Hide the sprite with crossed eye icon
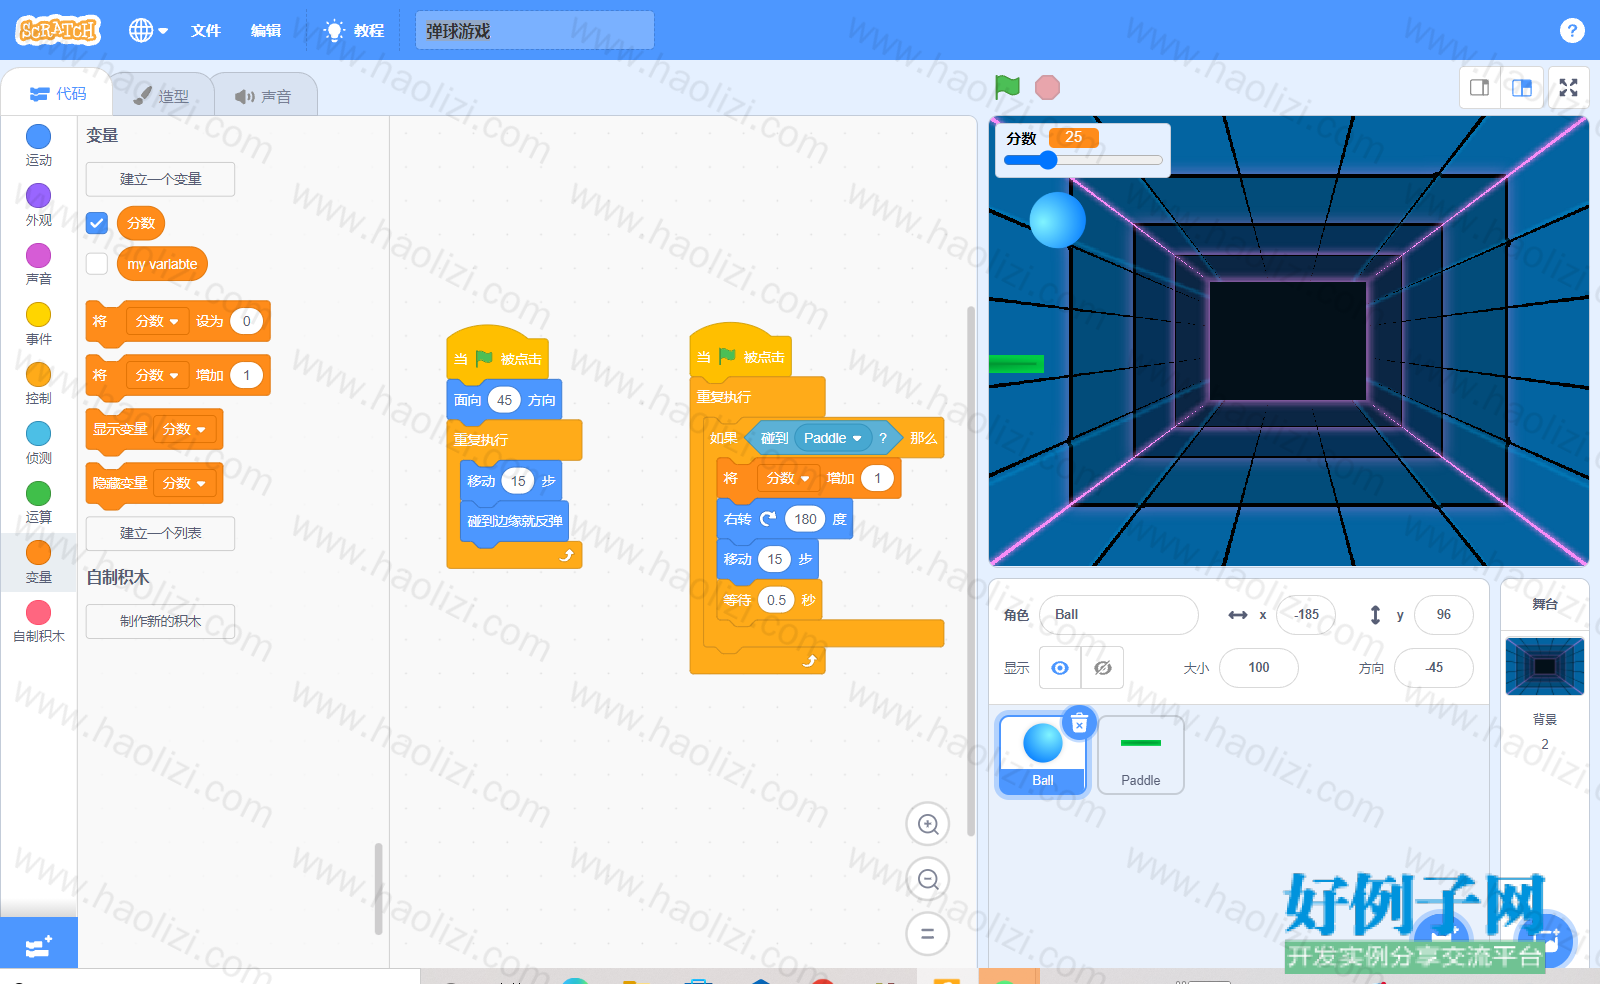The height and width of the screenshot is (984, 1600). pyautogui.click(x=1103, y=668)
